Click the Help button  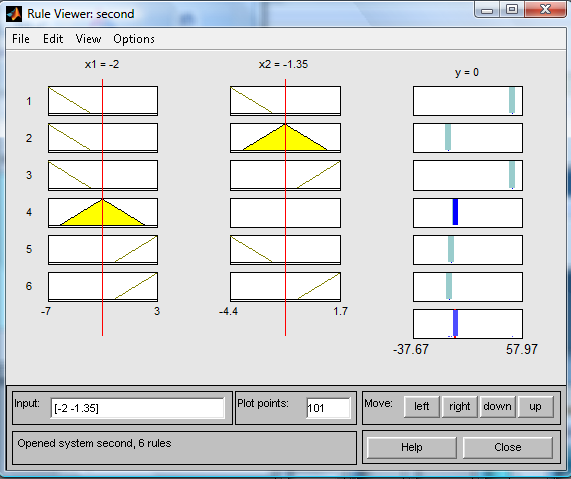[x=411, y=447]
